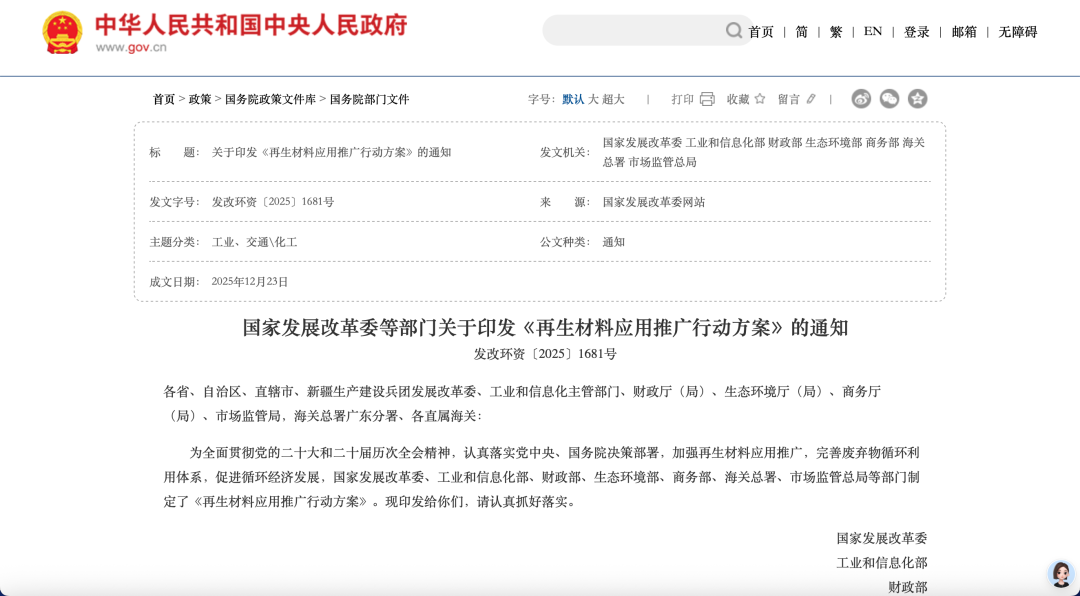Click the 主题分类 label
This screenshot has height=596, width=1080.
pos(174,242)
